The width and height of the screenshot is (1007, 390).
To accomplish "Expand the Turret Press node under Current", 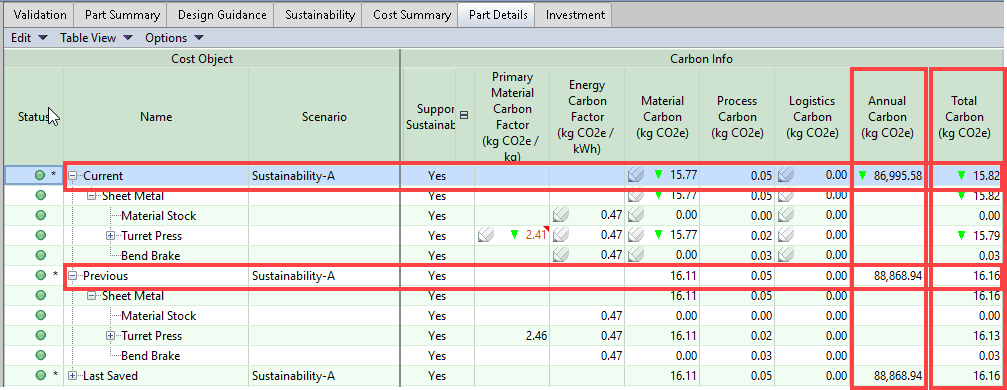I will coord(110,236).
